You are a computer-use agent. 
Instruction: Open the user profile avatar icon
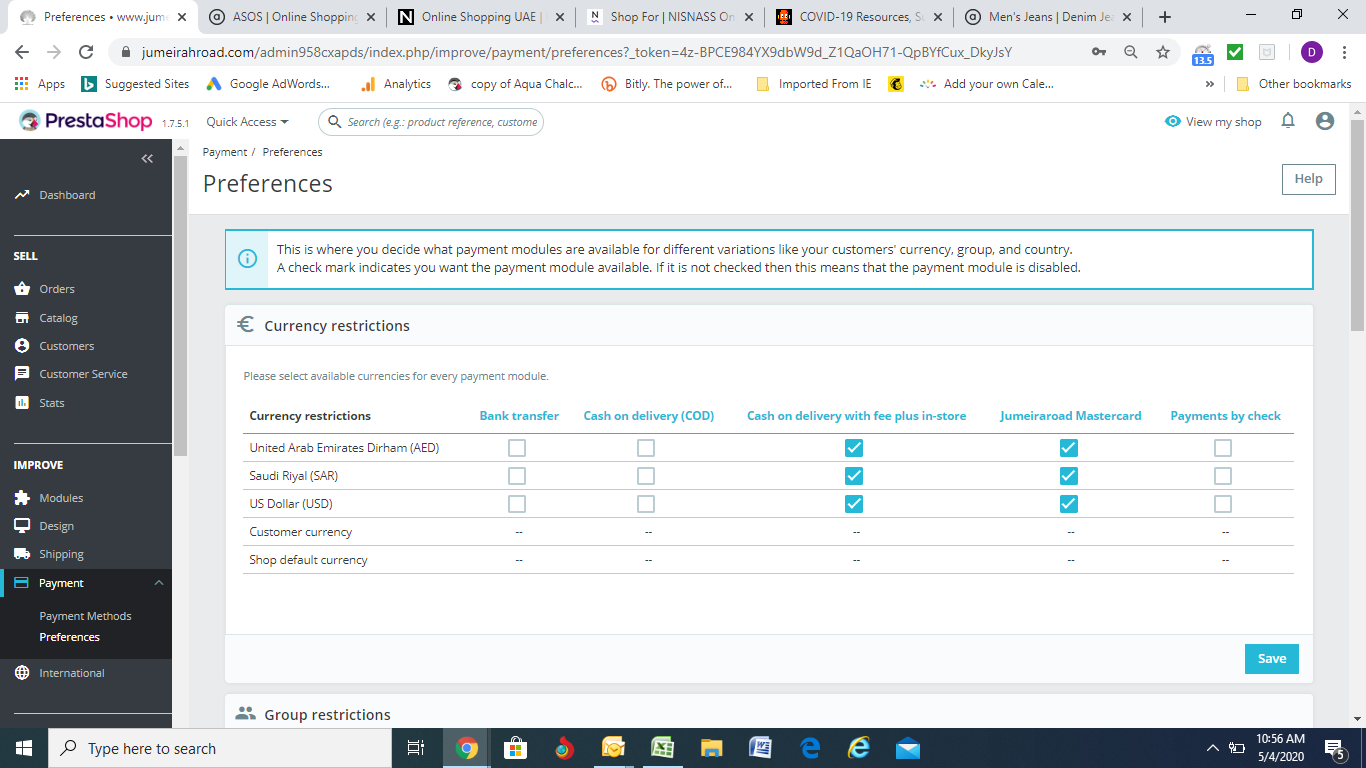tap(1325, 121)
